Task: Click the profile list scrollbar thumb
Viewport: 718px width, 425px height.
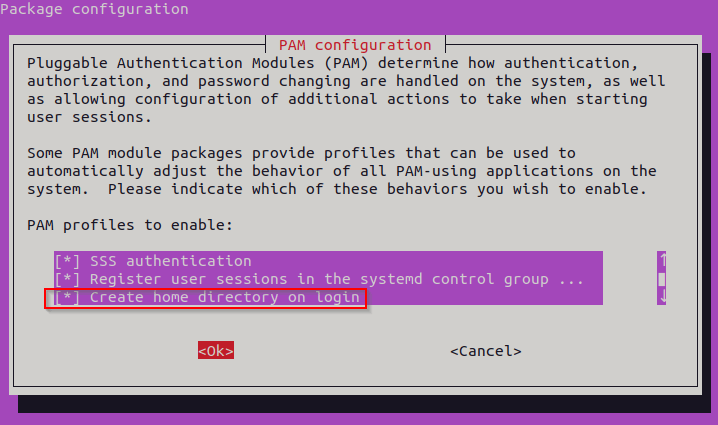Action: coord(662,280)
